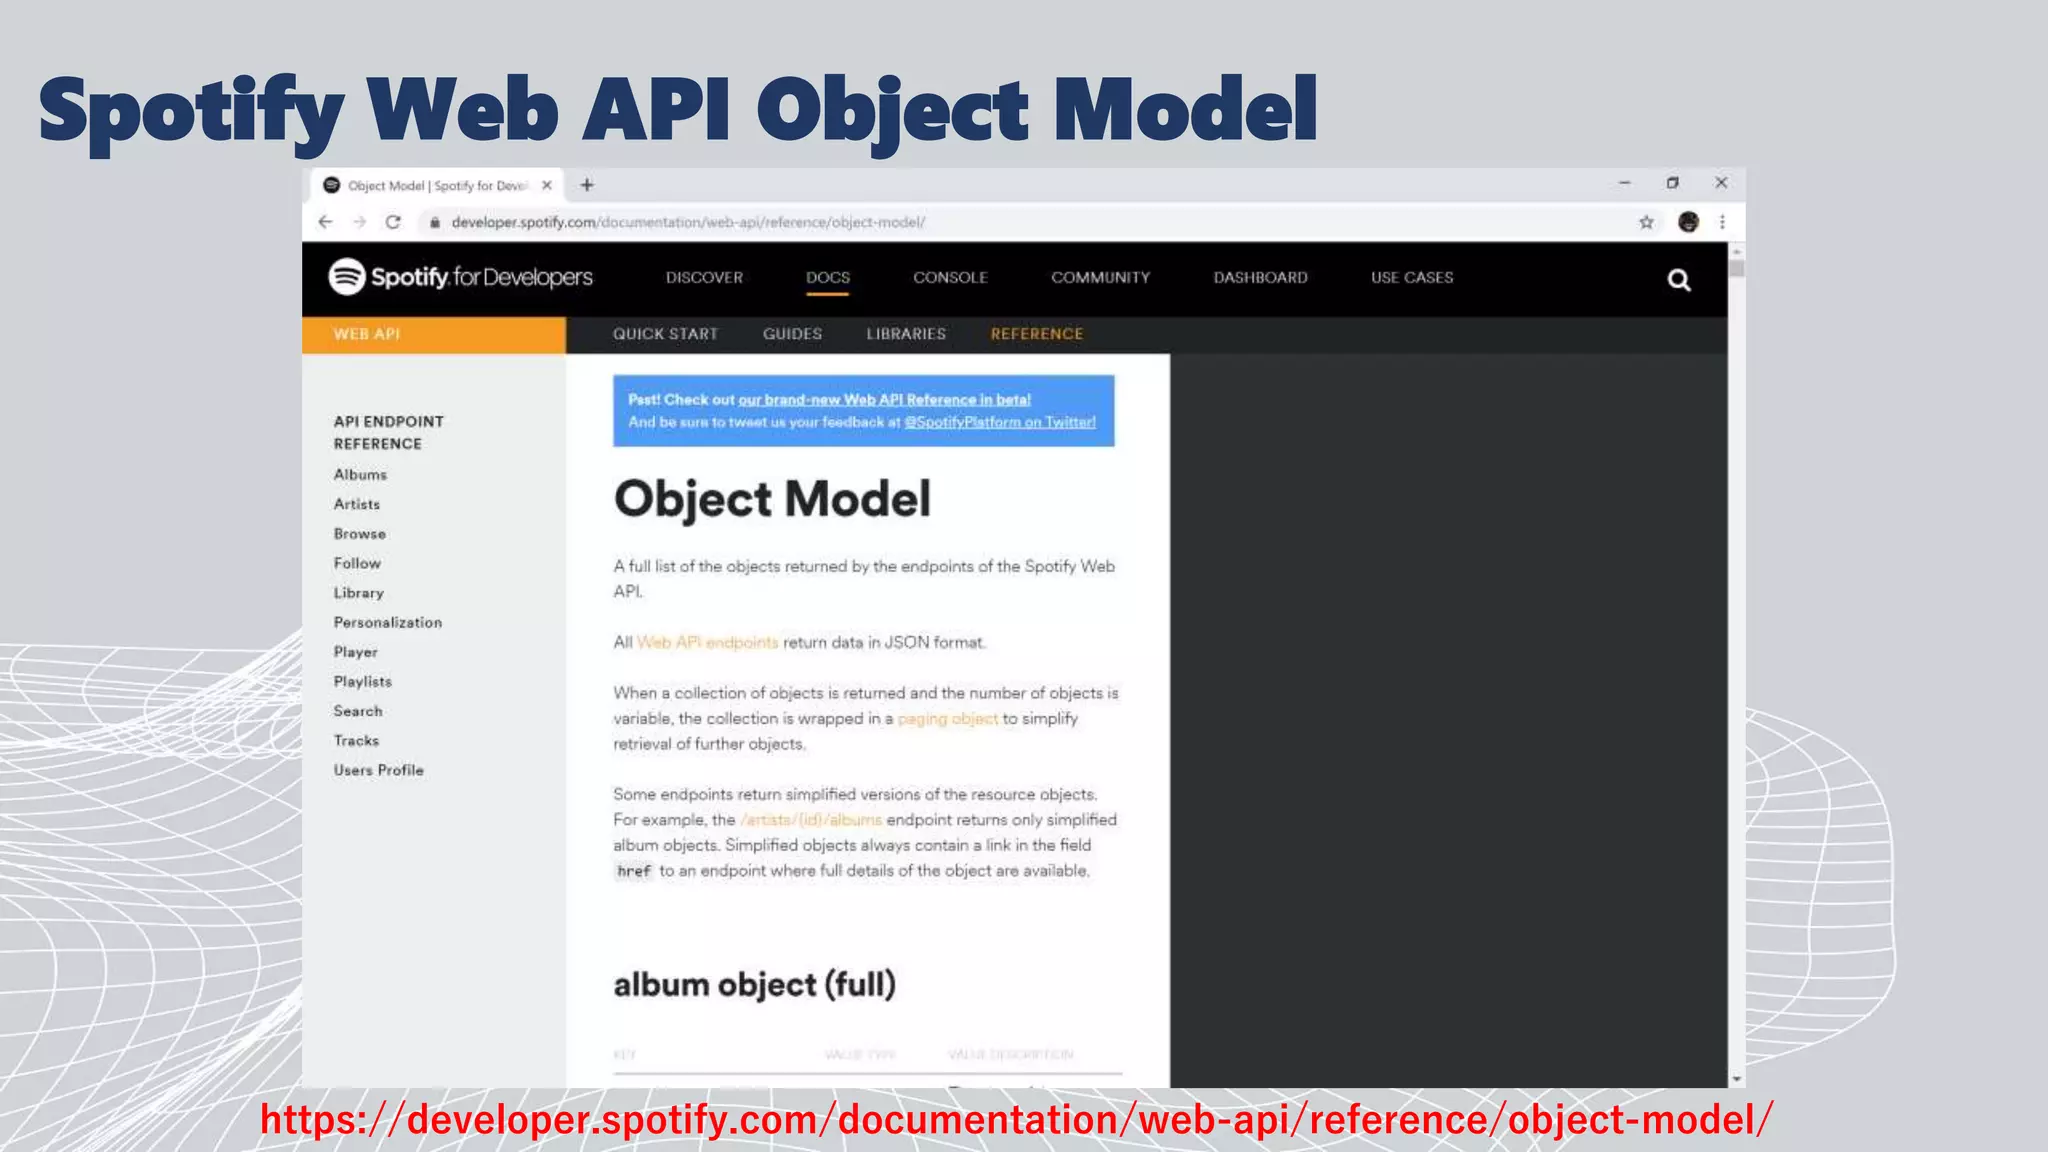
Task: Bookmark page with the star icon
Action: (1646, 222)
